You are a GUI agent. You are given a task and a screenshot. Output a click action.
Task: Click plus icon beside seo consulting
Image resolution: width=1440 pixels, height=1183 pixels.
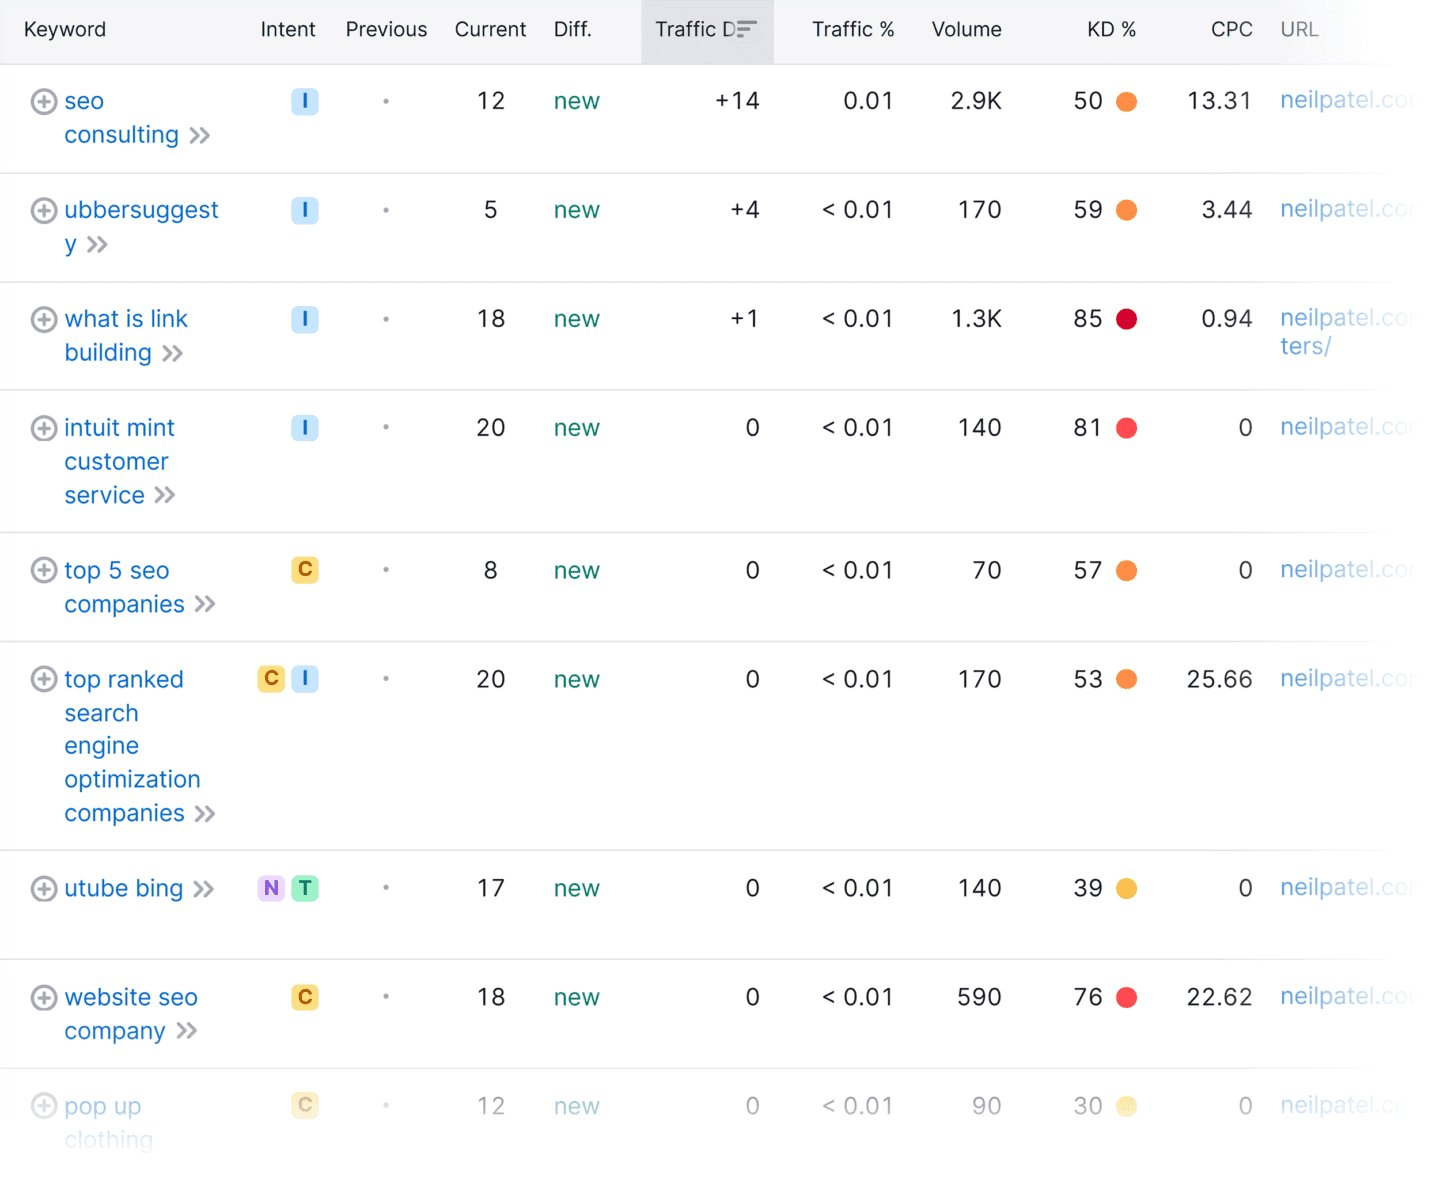[44, 101]
